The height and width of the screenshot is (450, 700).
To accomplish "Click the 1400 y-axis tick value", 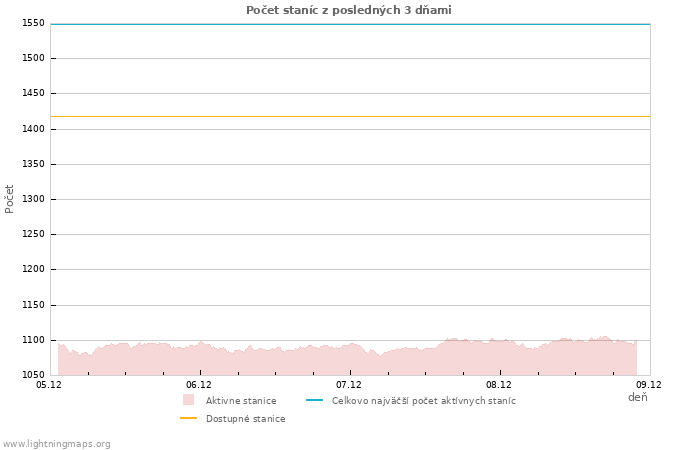I will (x=33, y=129).
